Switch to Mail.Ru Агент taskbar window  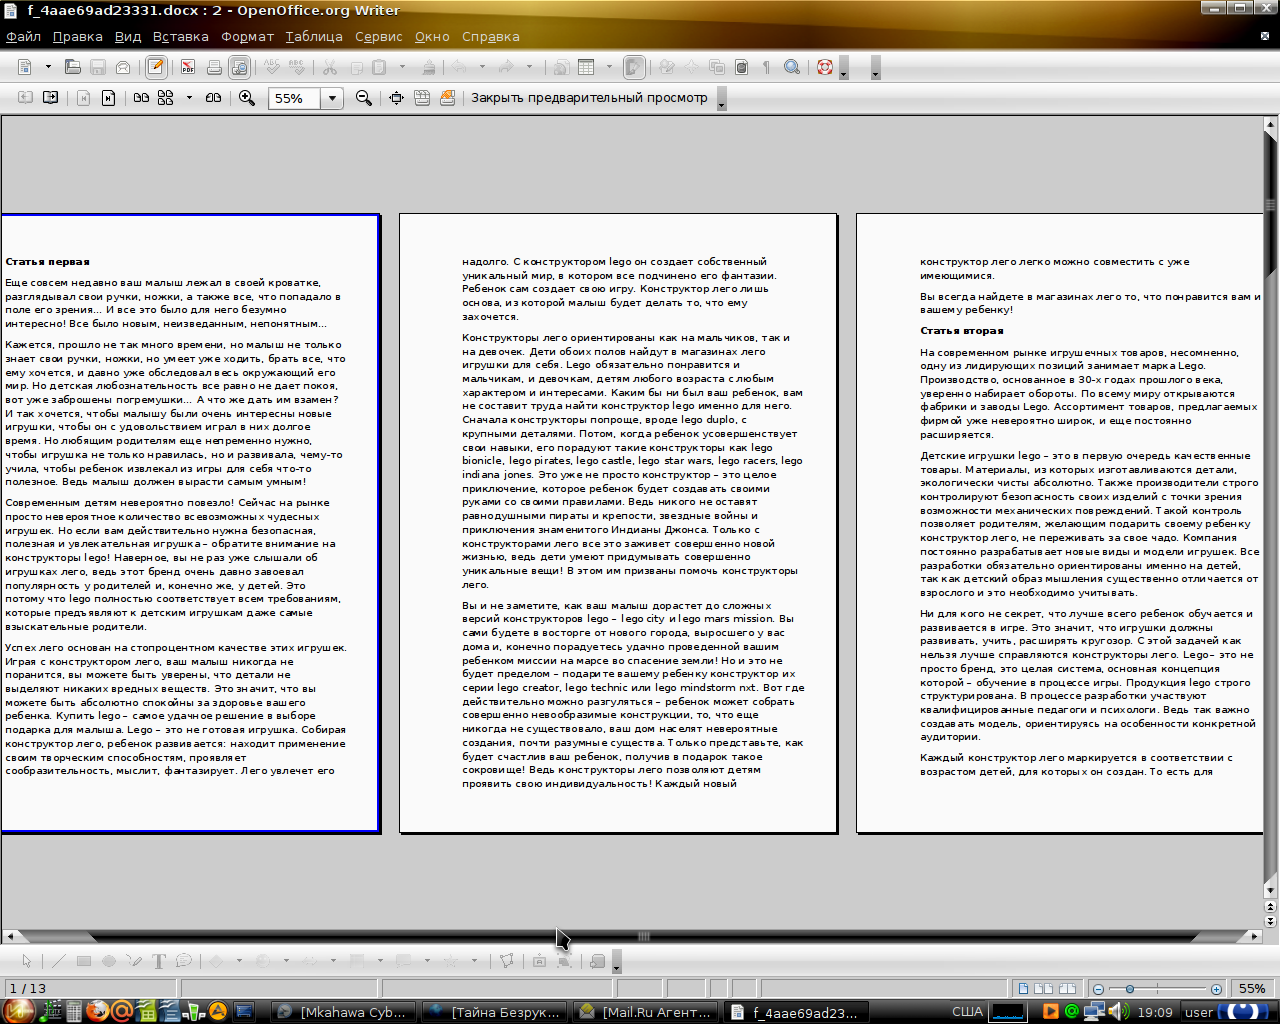646,1012
